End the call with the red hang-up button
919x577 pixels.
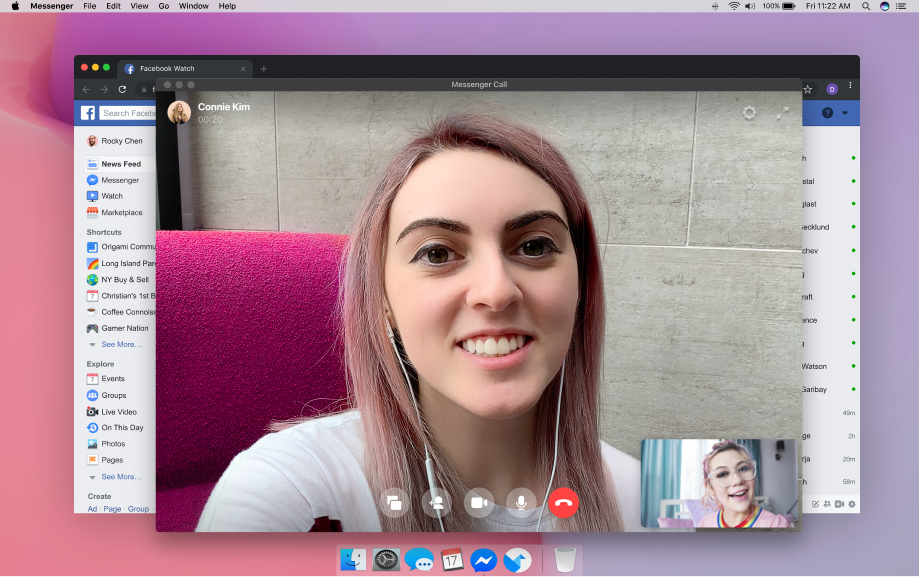[x=563, y=503]
